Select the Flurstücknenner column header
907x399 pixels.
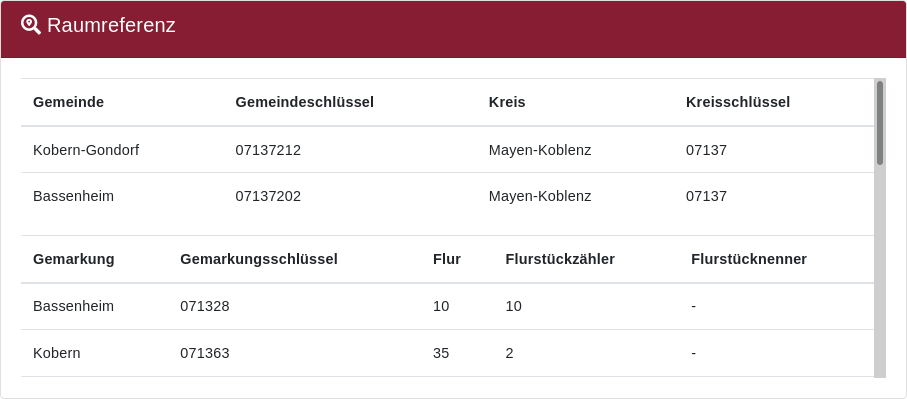coord(749,259)
